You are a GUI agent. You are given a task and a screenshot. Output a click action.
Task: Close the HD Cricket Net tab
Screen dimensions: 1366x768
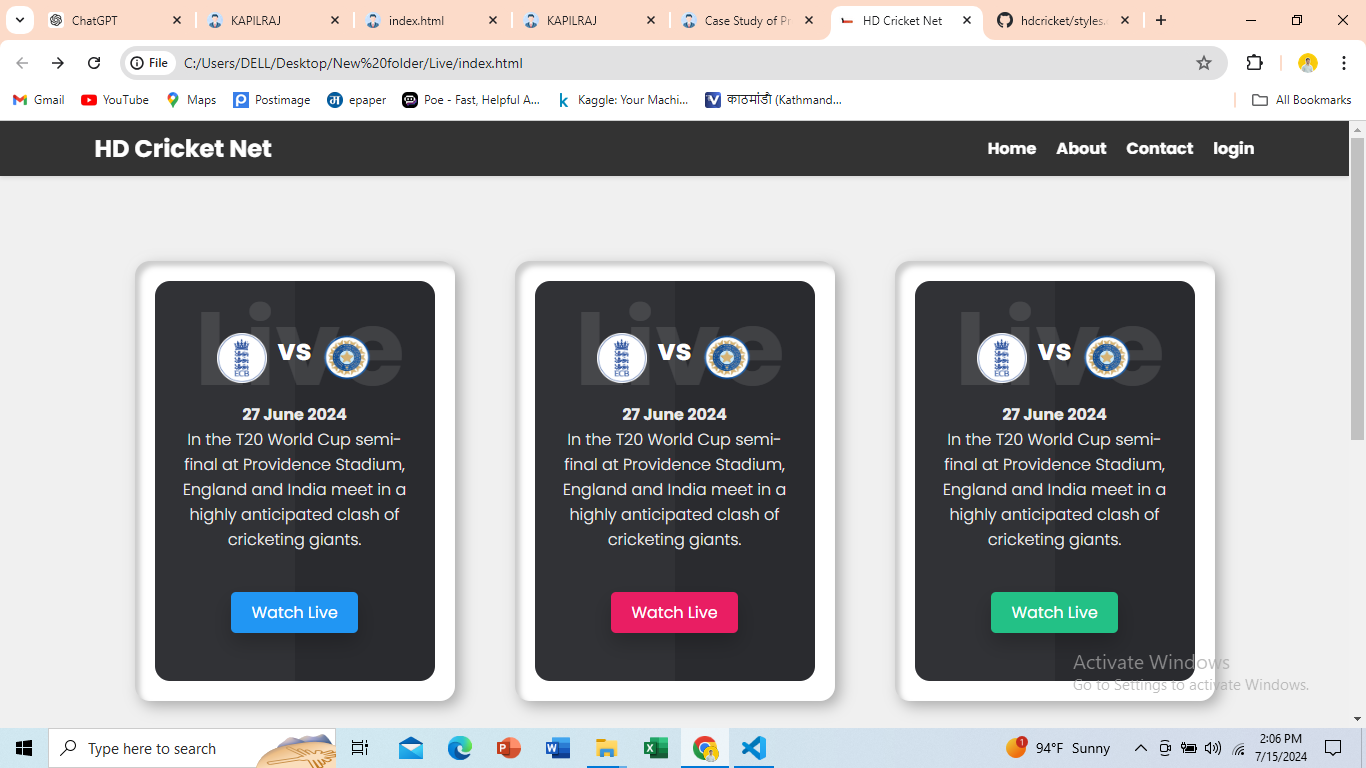pyautogui.click(x=967, y=20)
